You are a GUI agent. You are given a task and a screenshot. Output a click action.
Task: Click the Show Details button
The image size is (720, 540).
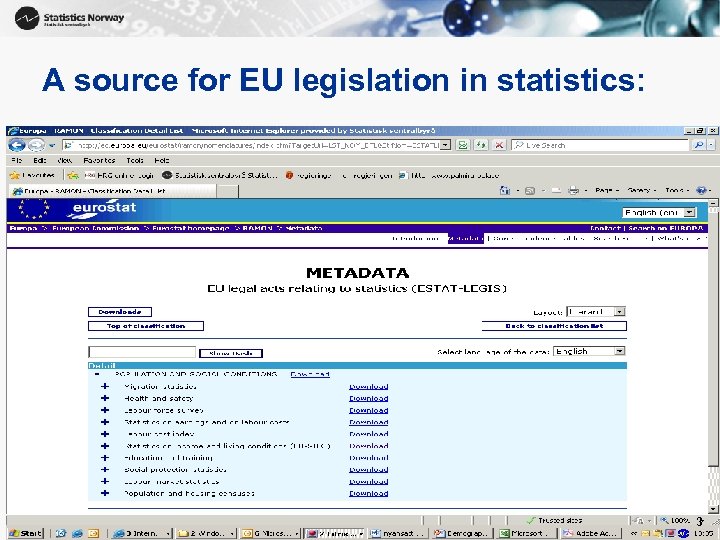[x=231, y=353]
